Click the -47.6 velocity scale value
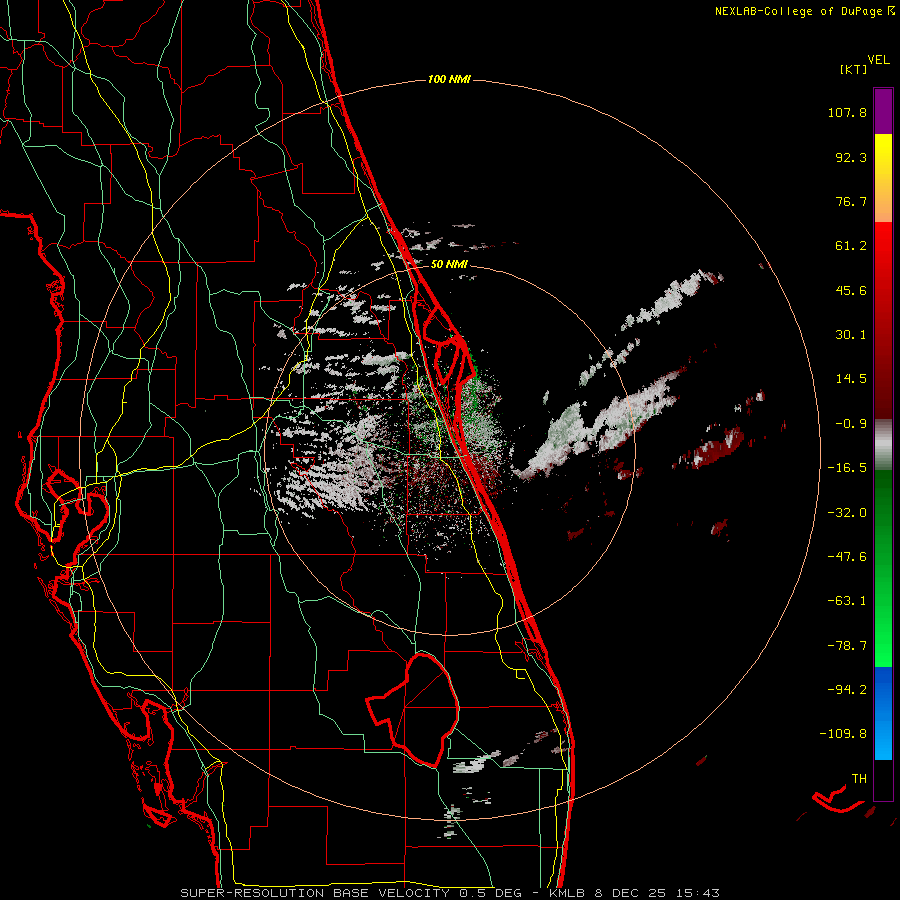The height and width of the screenshot is (900, 900). point(847,557)
